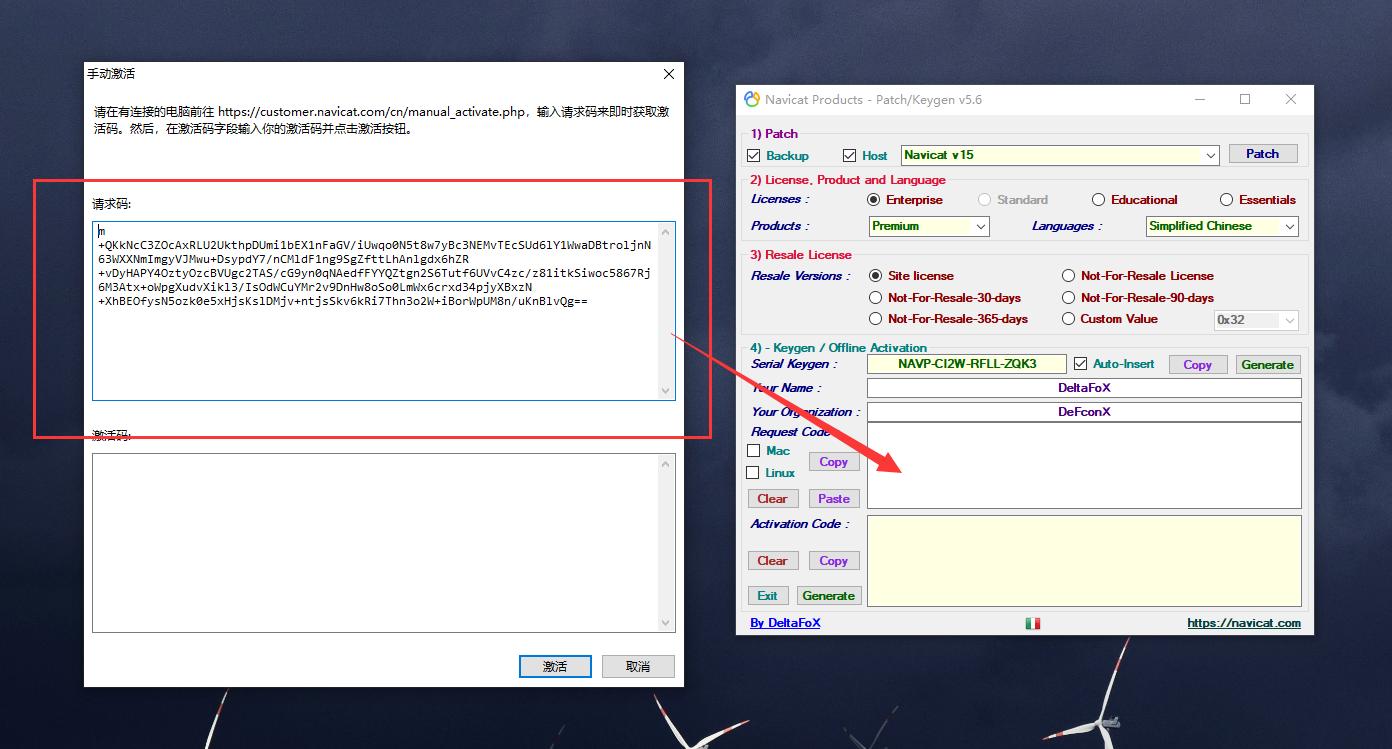Select Not-For-Resale-30-days option
1392x749 pixels.
(876, 298)
